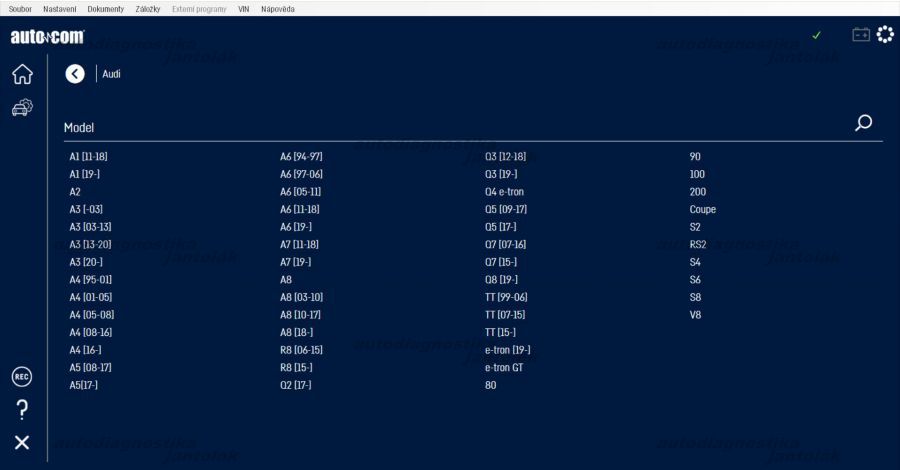900x470 pixels.
Task: Click the autocom logo
Action: [x=47, y=37]
